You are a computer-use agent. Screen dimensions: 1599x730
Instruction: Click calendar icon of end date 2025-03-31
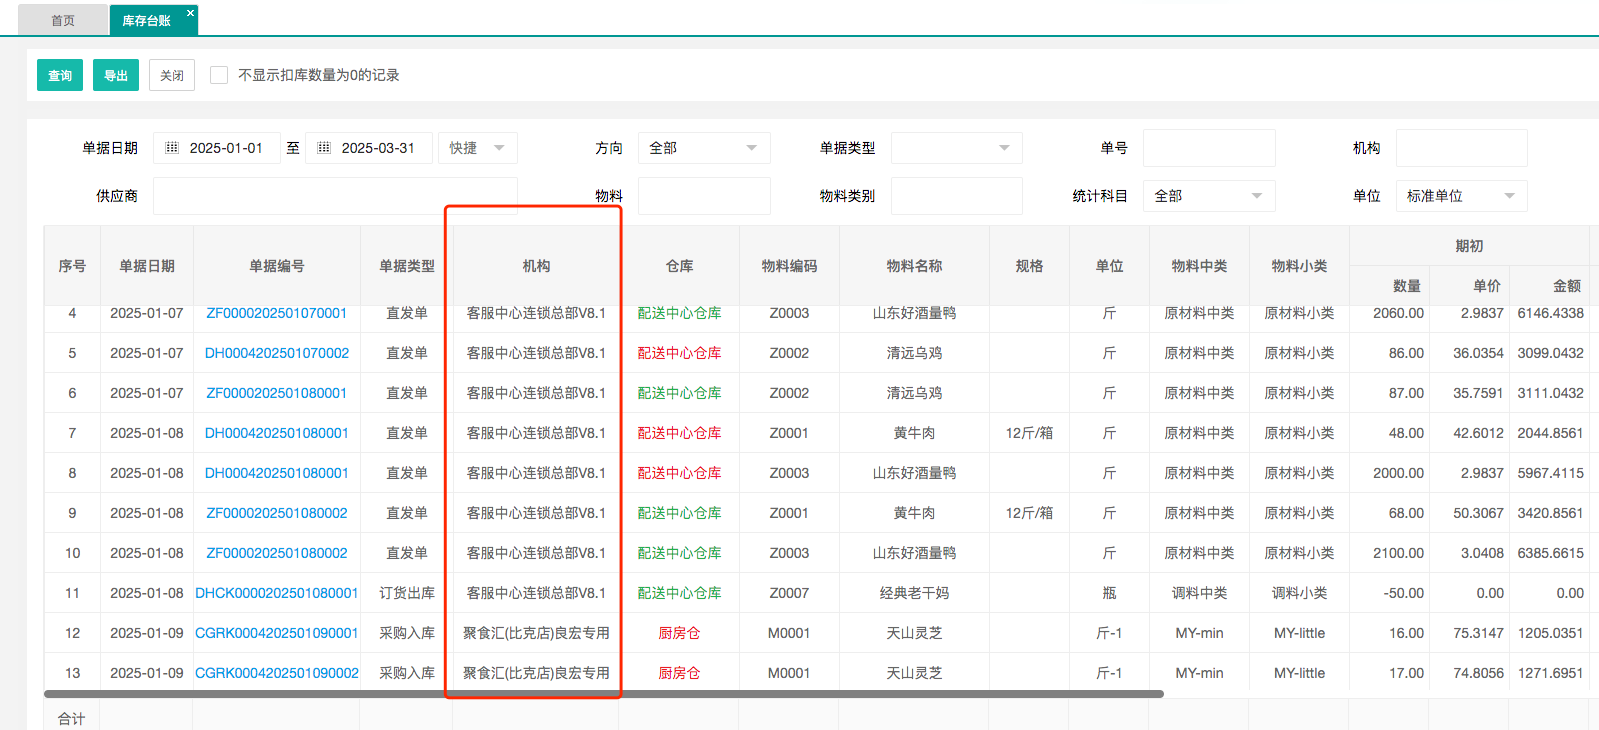tap(324, 148)
